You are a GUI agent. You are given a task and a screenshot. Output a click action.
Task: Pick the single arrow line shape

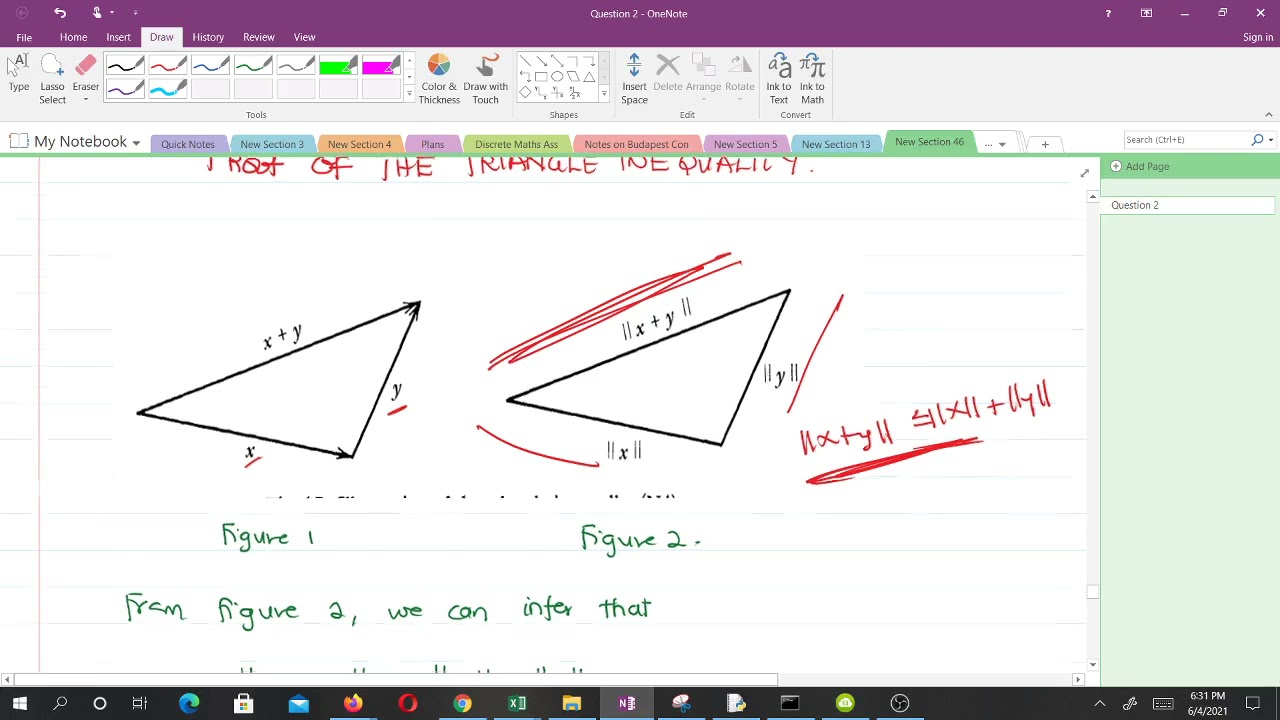tap(541, 60)
